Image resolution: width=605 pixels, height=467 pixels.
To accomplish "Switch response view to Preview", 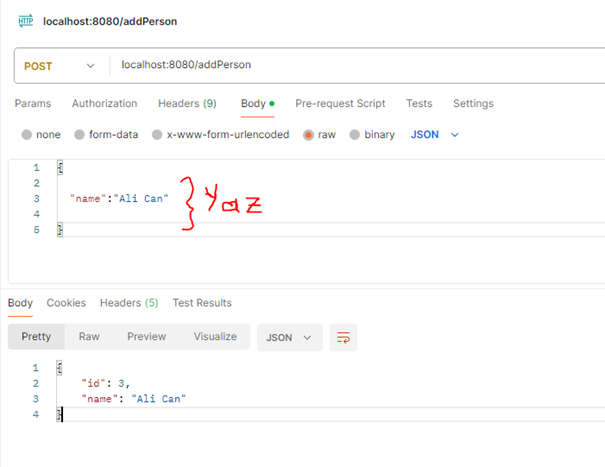I will [146, 337].
